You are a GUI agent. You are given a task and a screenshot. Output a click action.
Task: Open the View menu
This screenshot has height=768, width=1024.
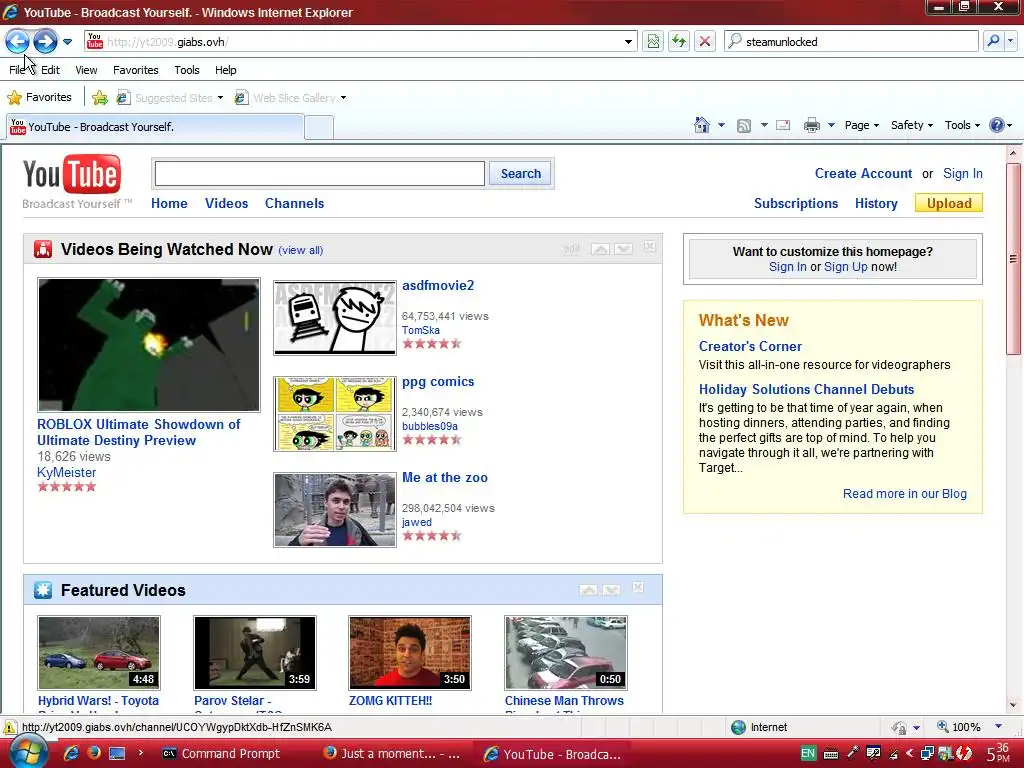(86, 70)
